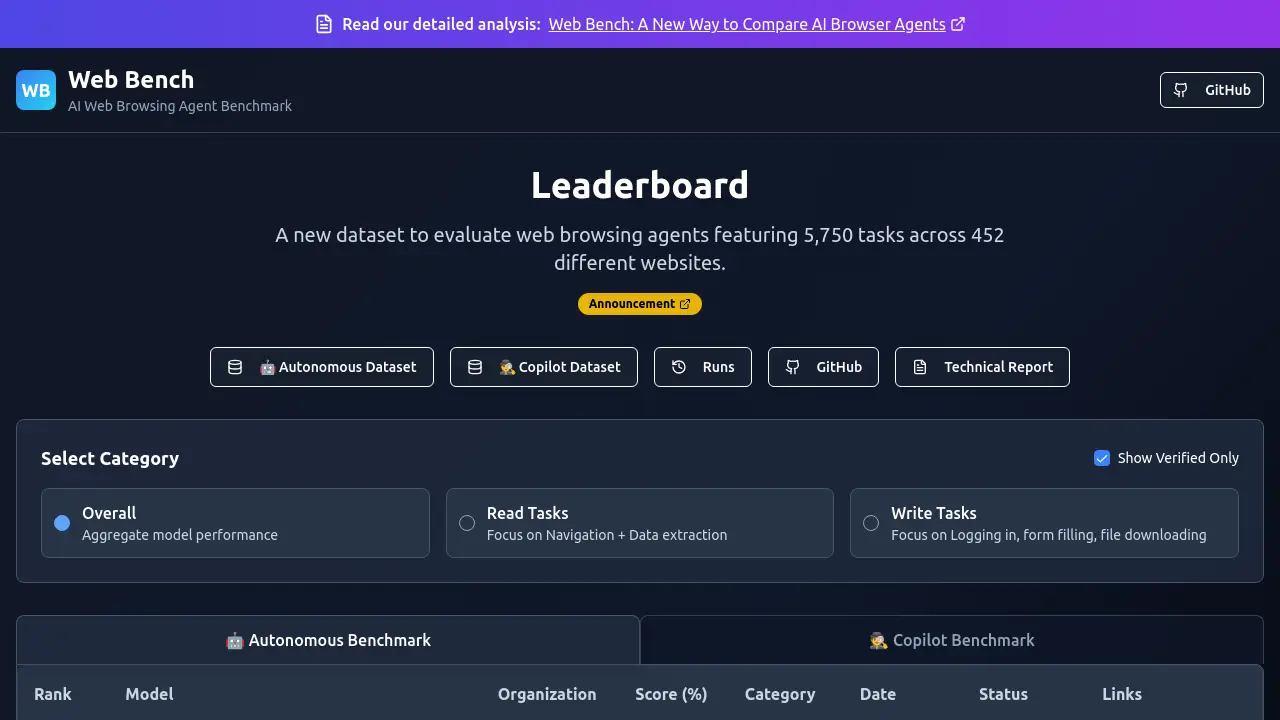Viewport: 1280px width, 720px height.
Task: Click the Model column header
Action: [149, 694]
